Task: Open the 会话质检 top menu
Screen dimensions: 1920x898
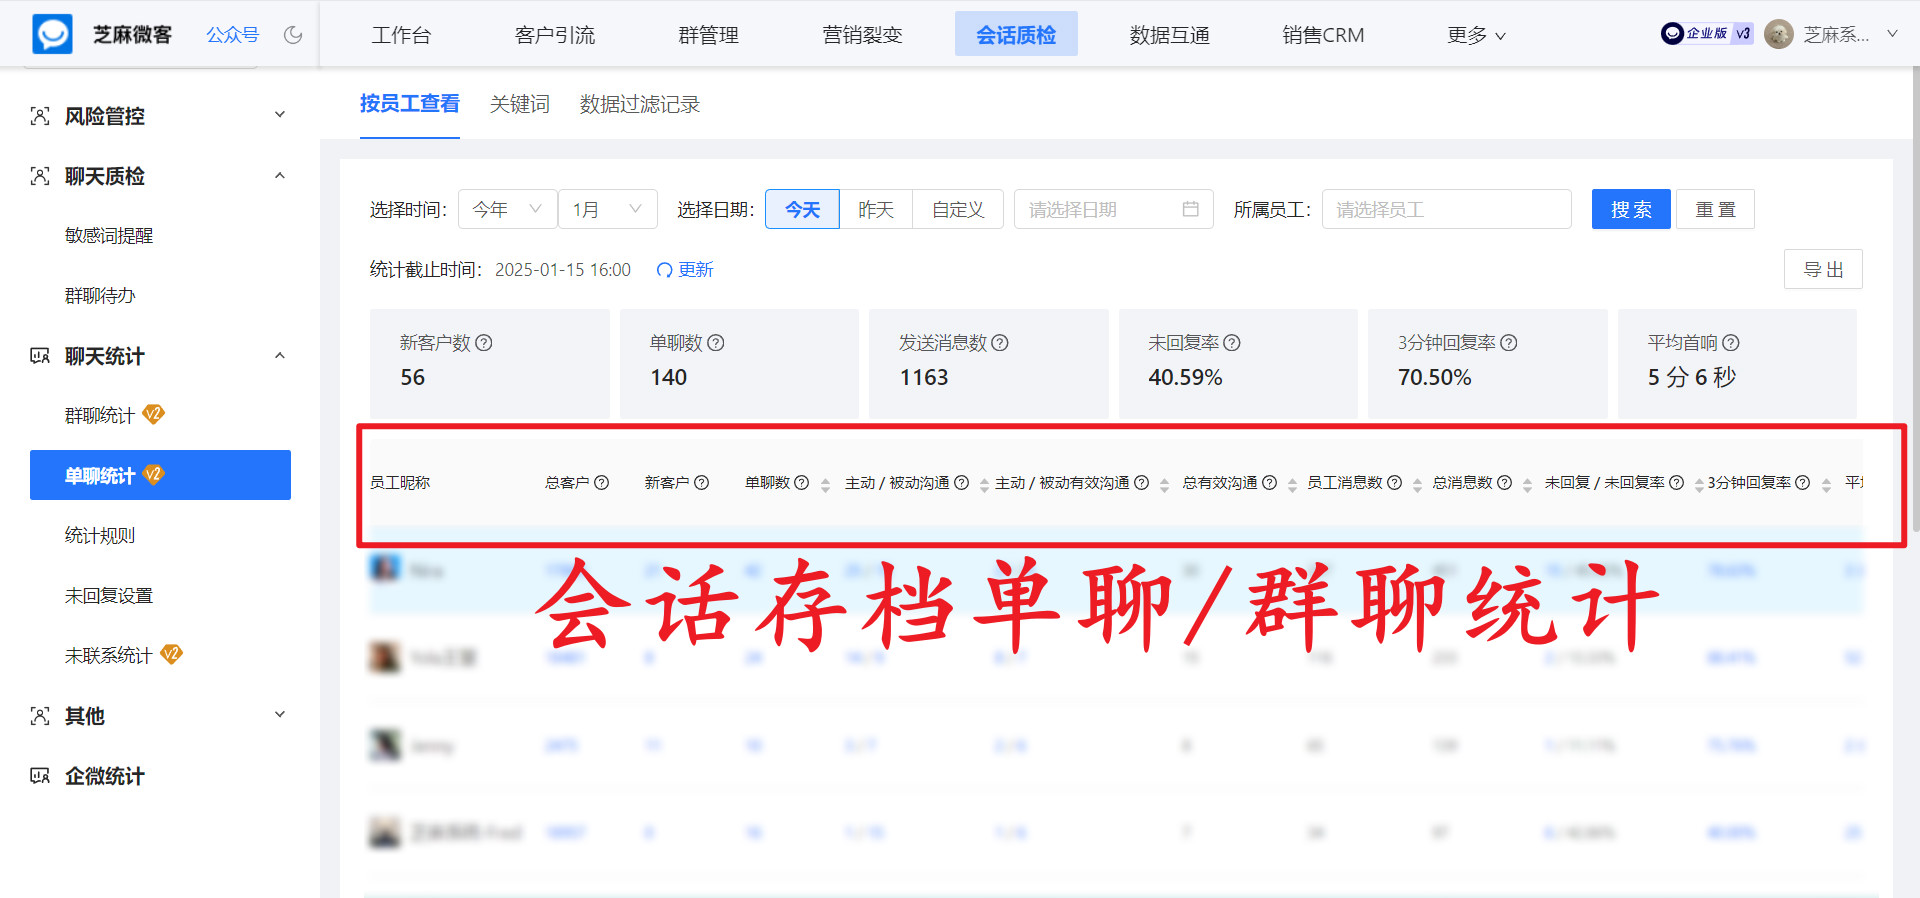Action: [x=1016, y=34]
